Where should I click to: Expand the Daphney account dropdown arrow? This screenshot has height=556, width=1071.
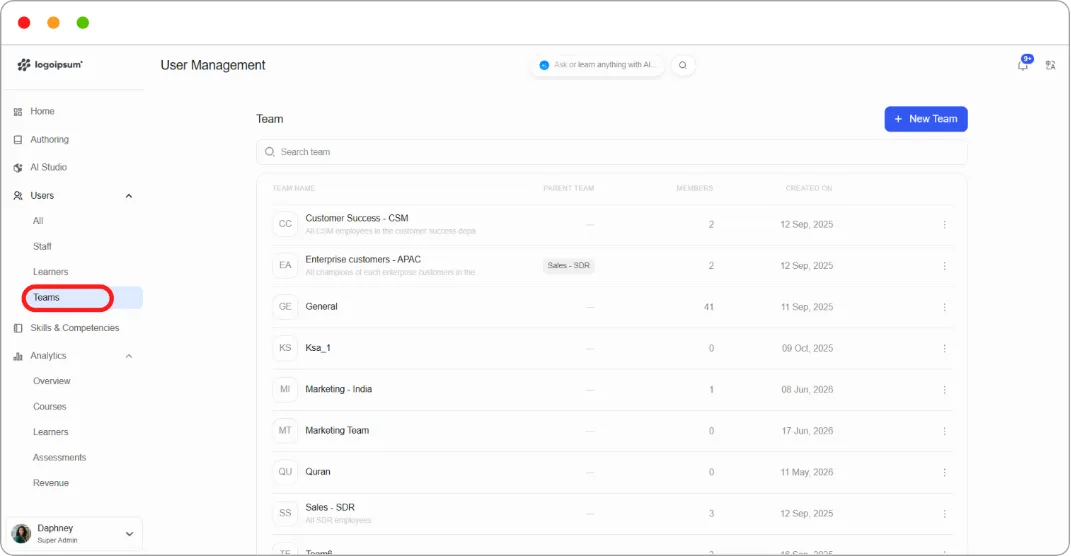[129, 534]
